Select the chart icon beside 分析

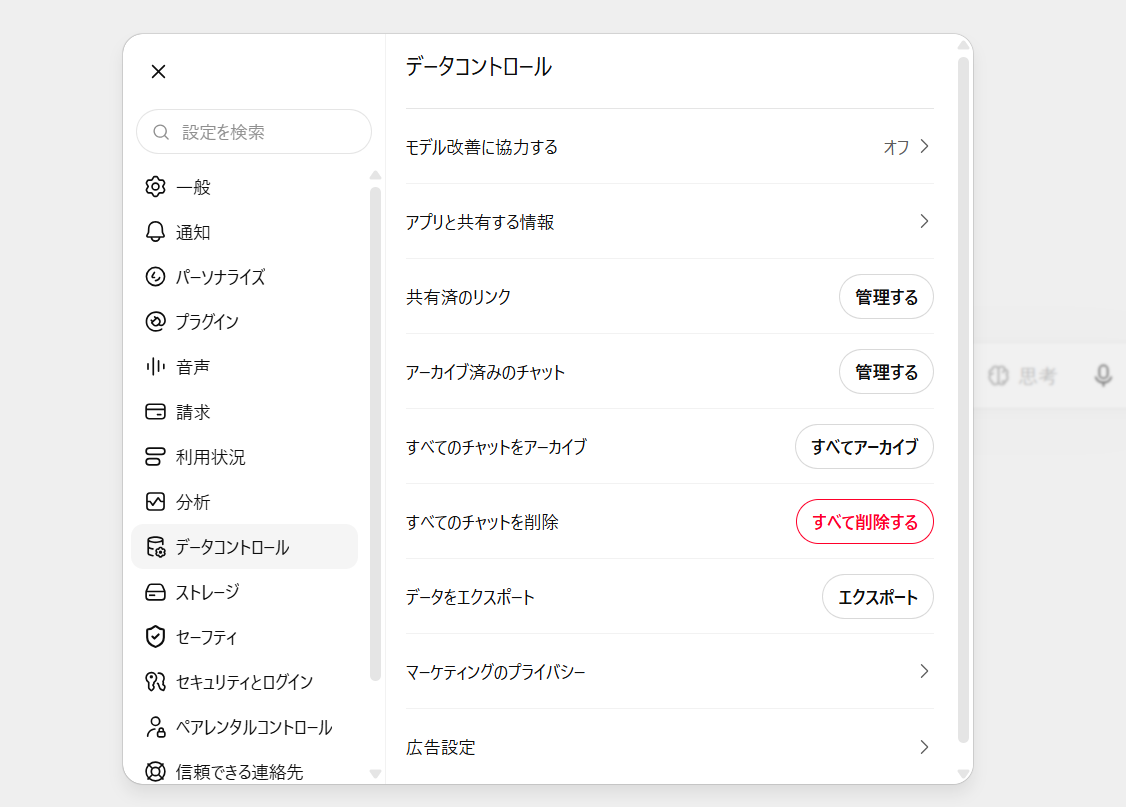point(155,502)
